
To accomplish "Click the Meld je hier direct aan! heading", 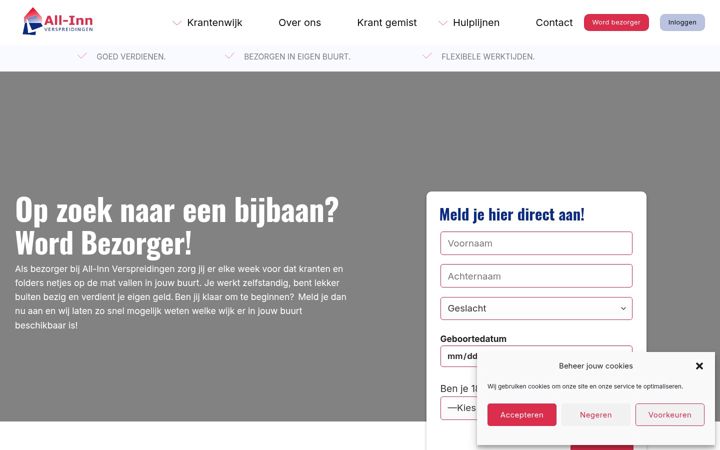I will coord(512,214).
